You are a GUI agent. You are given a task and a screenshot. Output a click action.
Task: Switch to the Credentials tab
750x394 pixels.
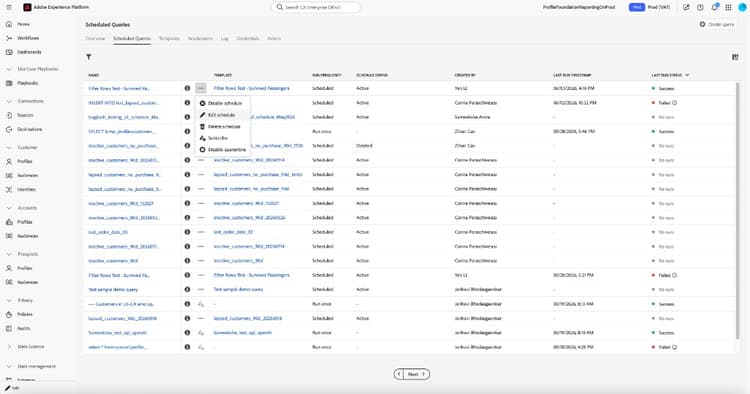pos(248,38)
